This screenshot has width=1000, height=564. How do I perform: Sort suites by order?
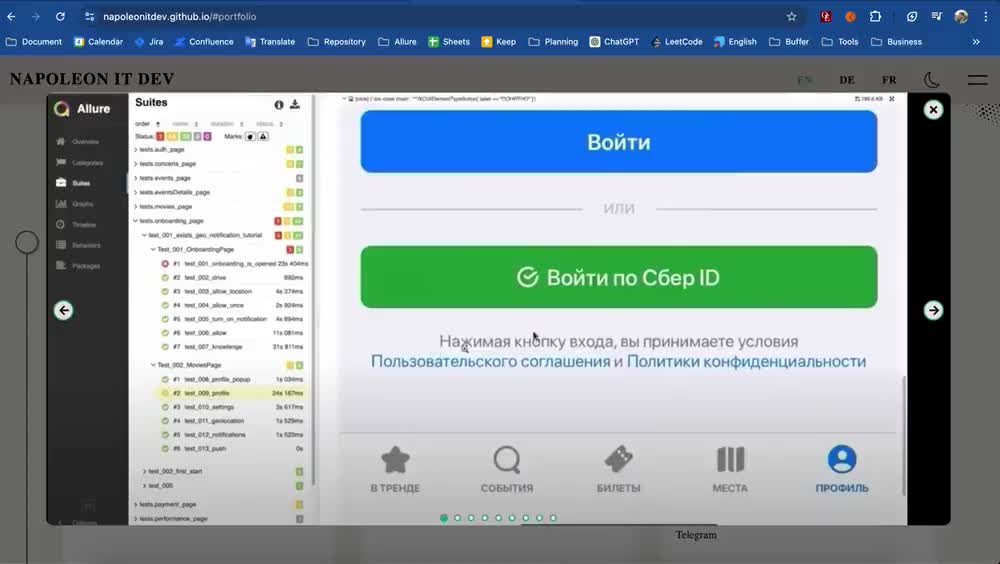click(x=147, y=124)
